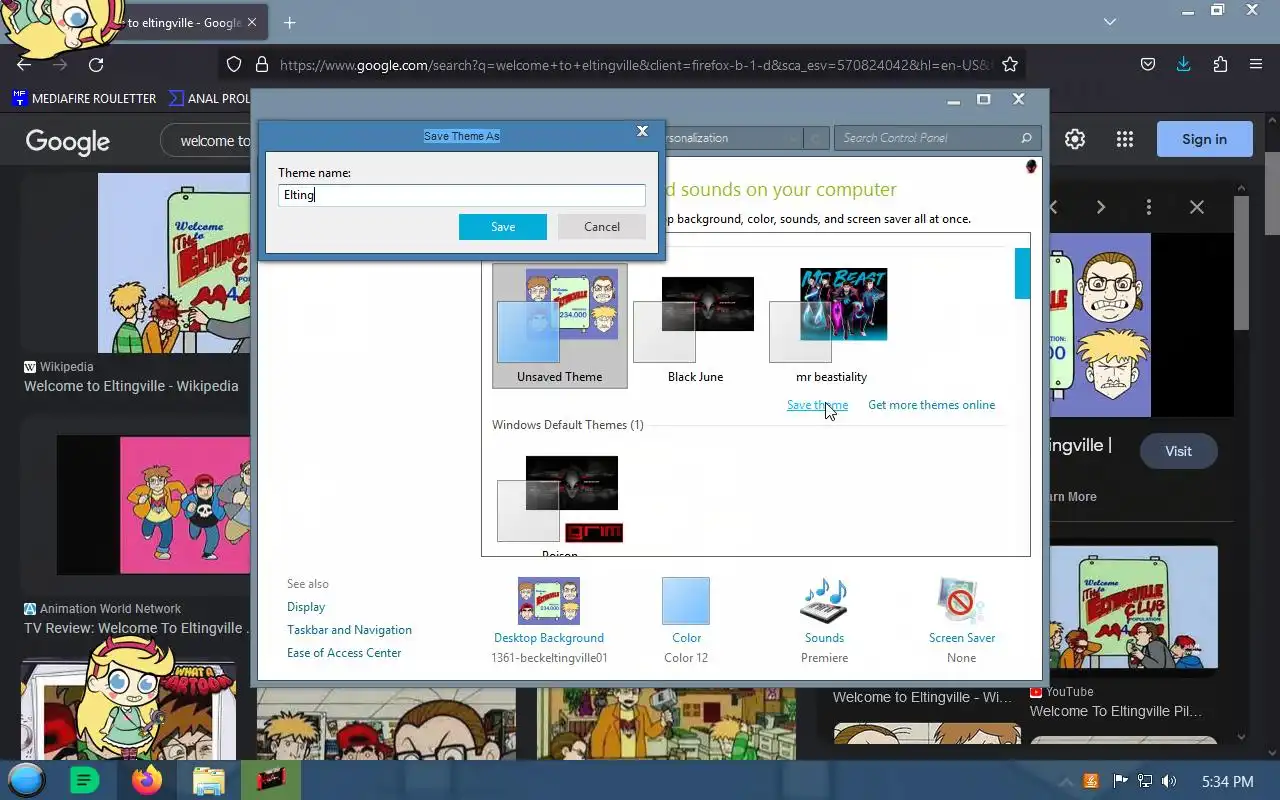This screenshot has height=800, width=1280.
Task: Open the Color settings swatch
Action: (686, 601)
